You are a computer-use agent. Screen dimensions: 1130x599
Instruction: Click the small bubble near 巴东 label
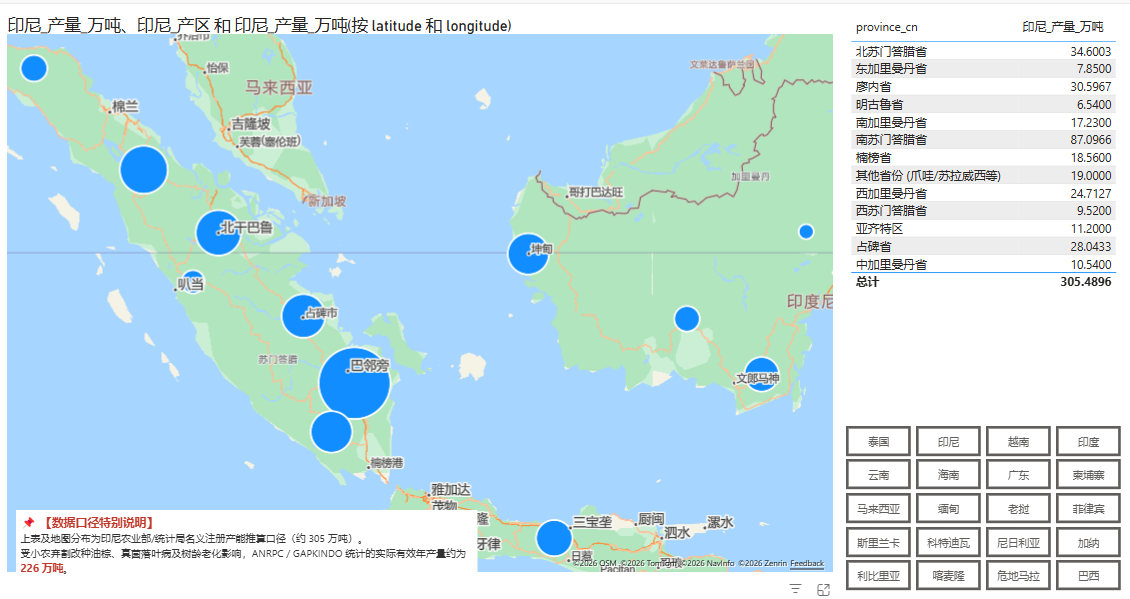(x=192, y=282)
